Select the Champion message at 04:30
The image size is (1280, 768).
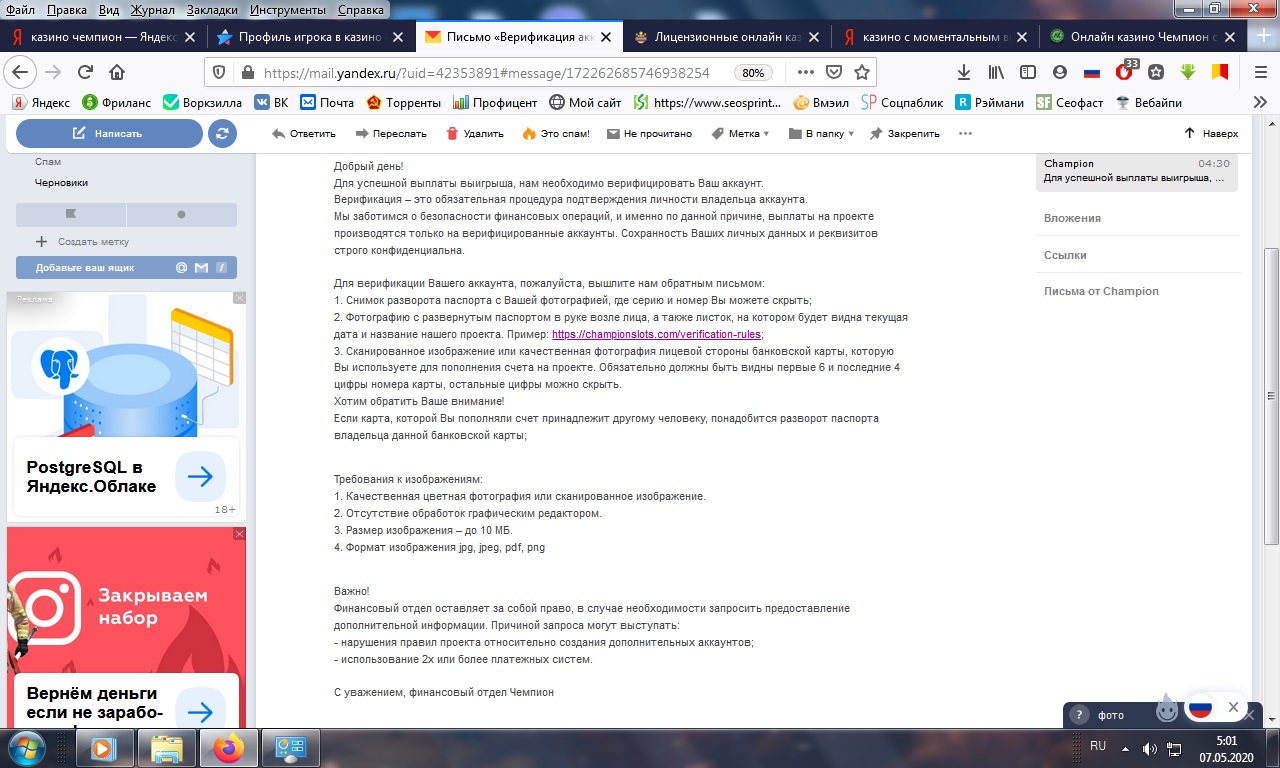(x=1137, y=171)
